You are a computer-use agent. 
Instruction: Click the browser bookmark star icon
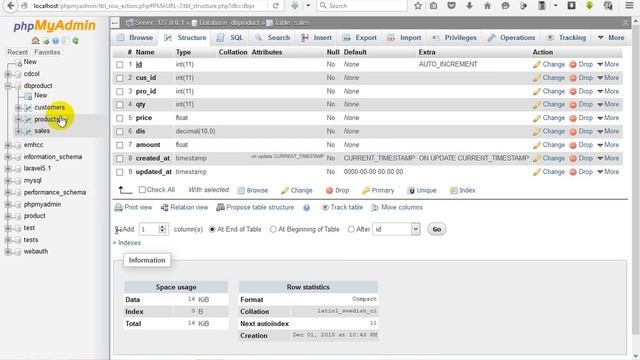click(418, 6)
